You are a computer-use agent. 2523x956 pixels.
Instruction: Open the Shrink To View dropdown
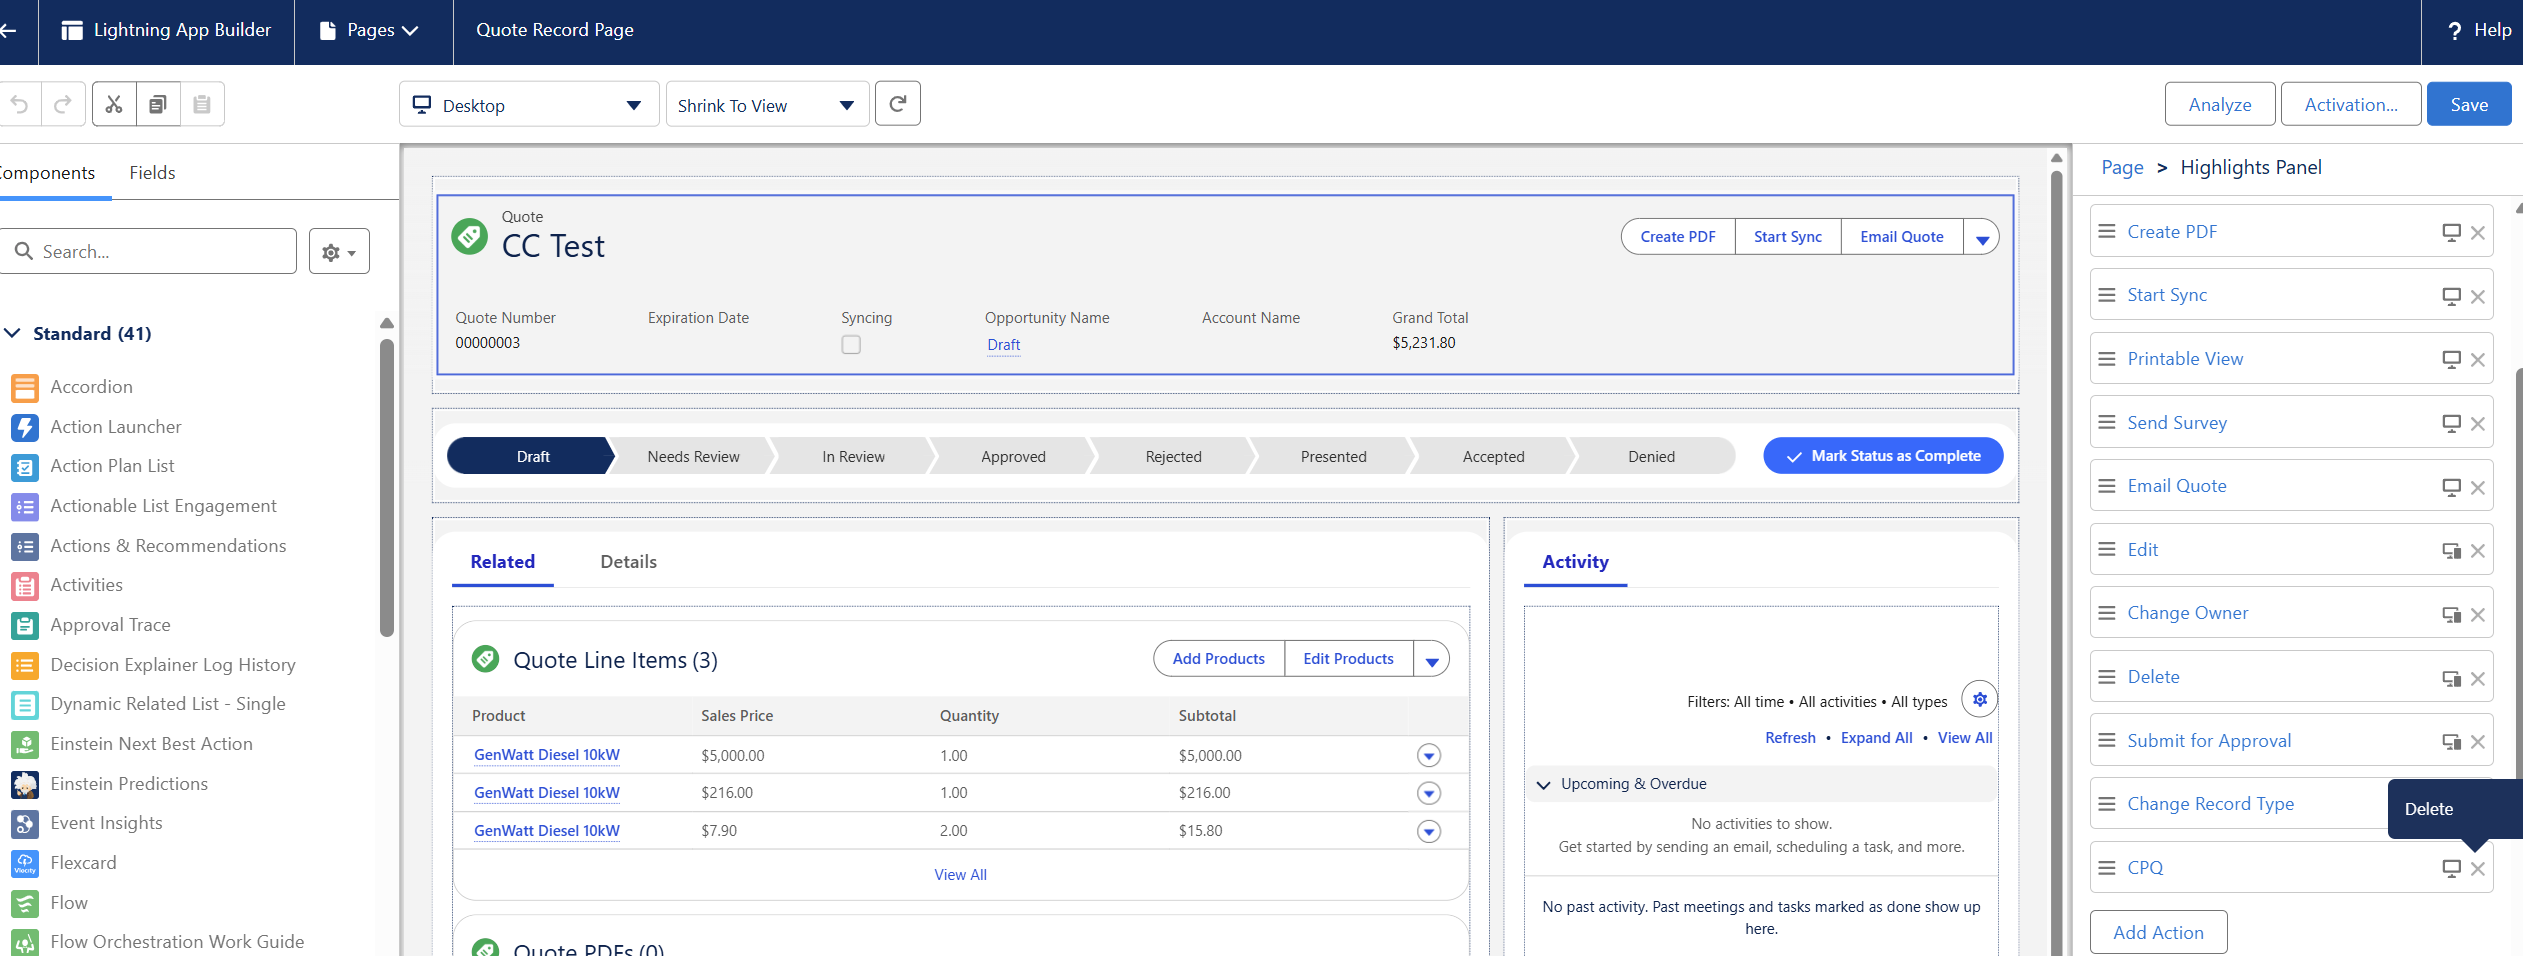tap(767, 105)
